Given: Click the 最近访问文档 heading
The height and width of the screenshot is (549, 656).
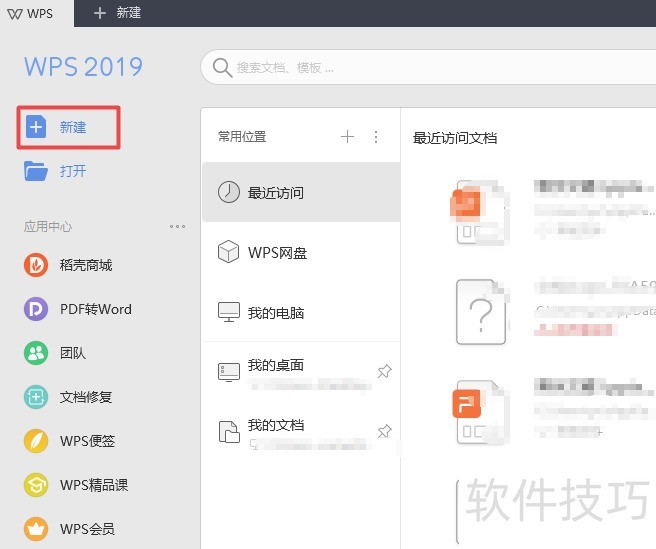Looking at the screenshot, I should click(x=455, y=138).
